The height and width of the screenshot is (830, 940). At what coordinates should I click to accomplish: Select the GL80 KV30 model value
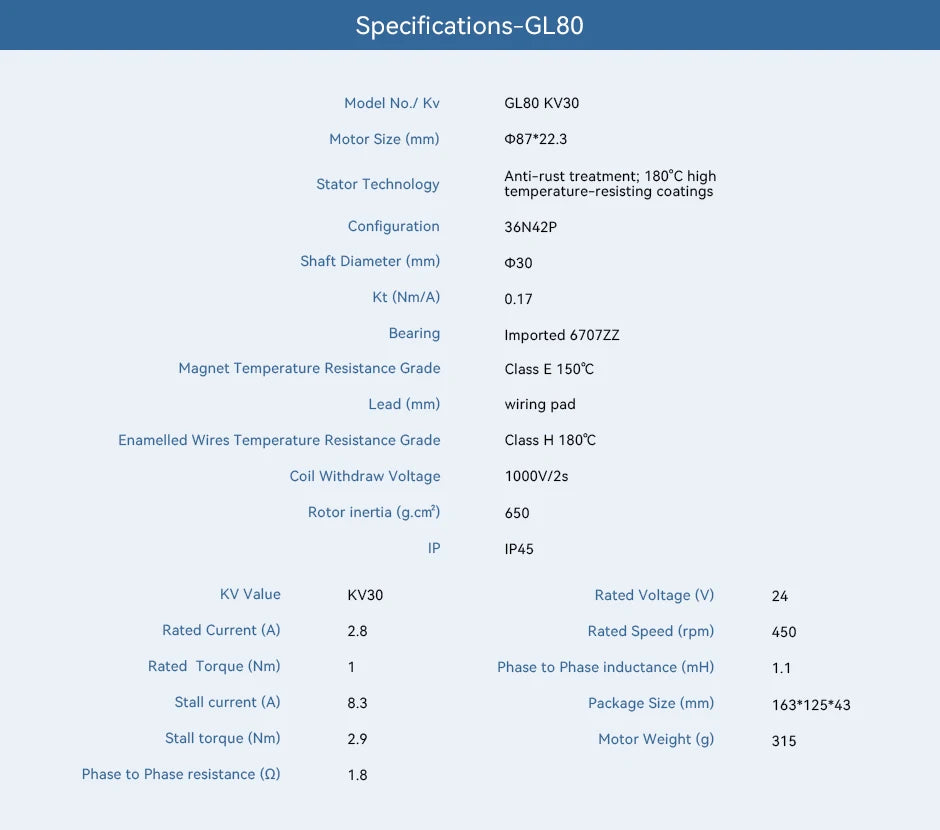click(541, 103)
